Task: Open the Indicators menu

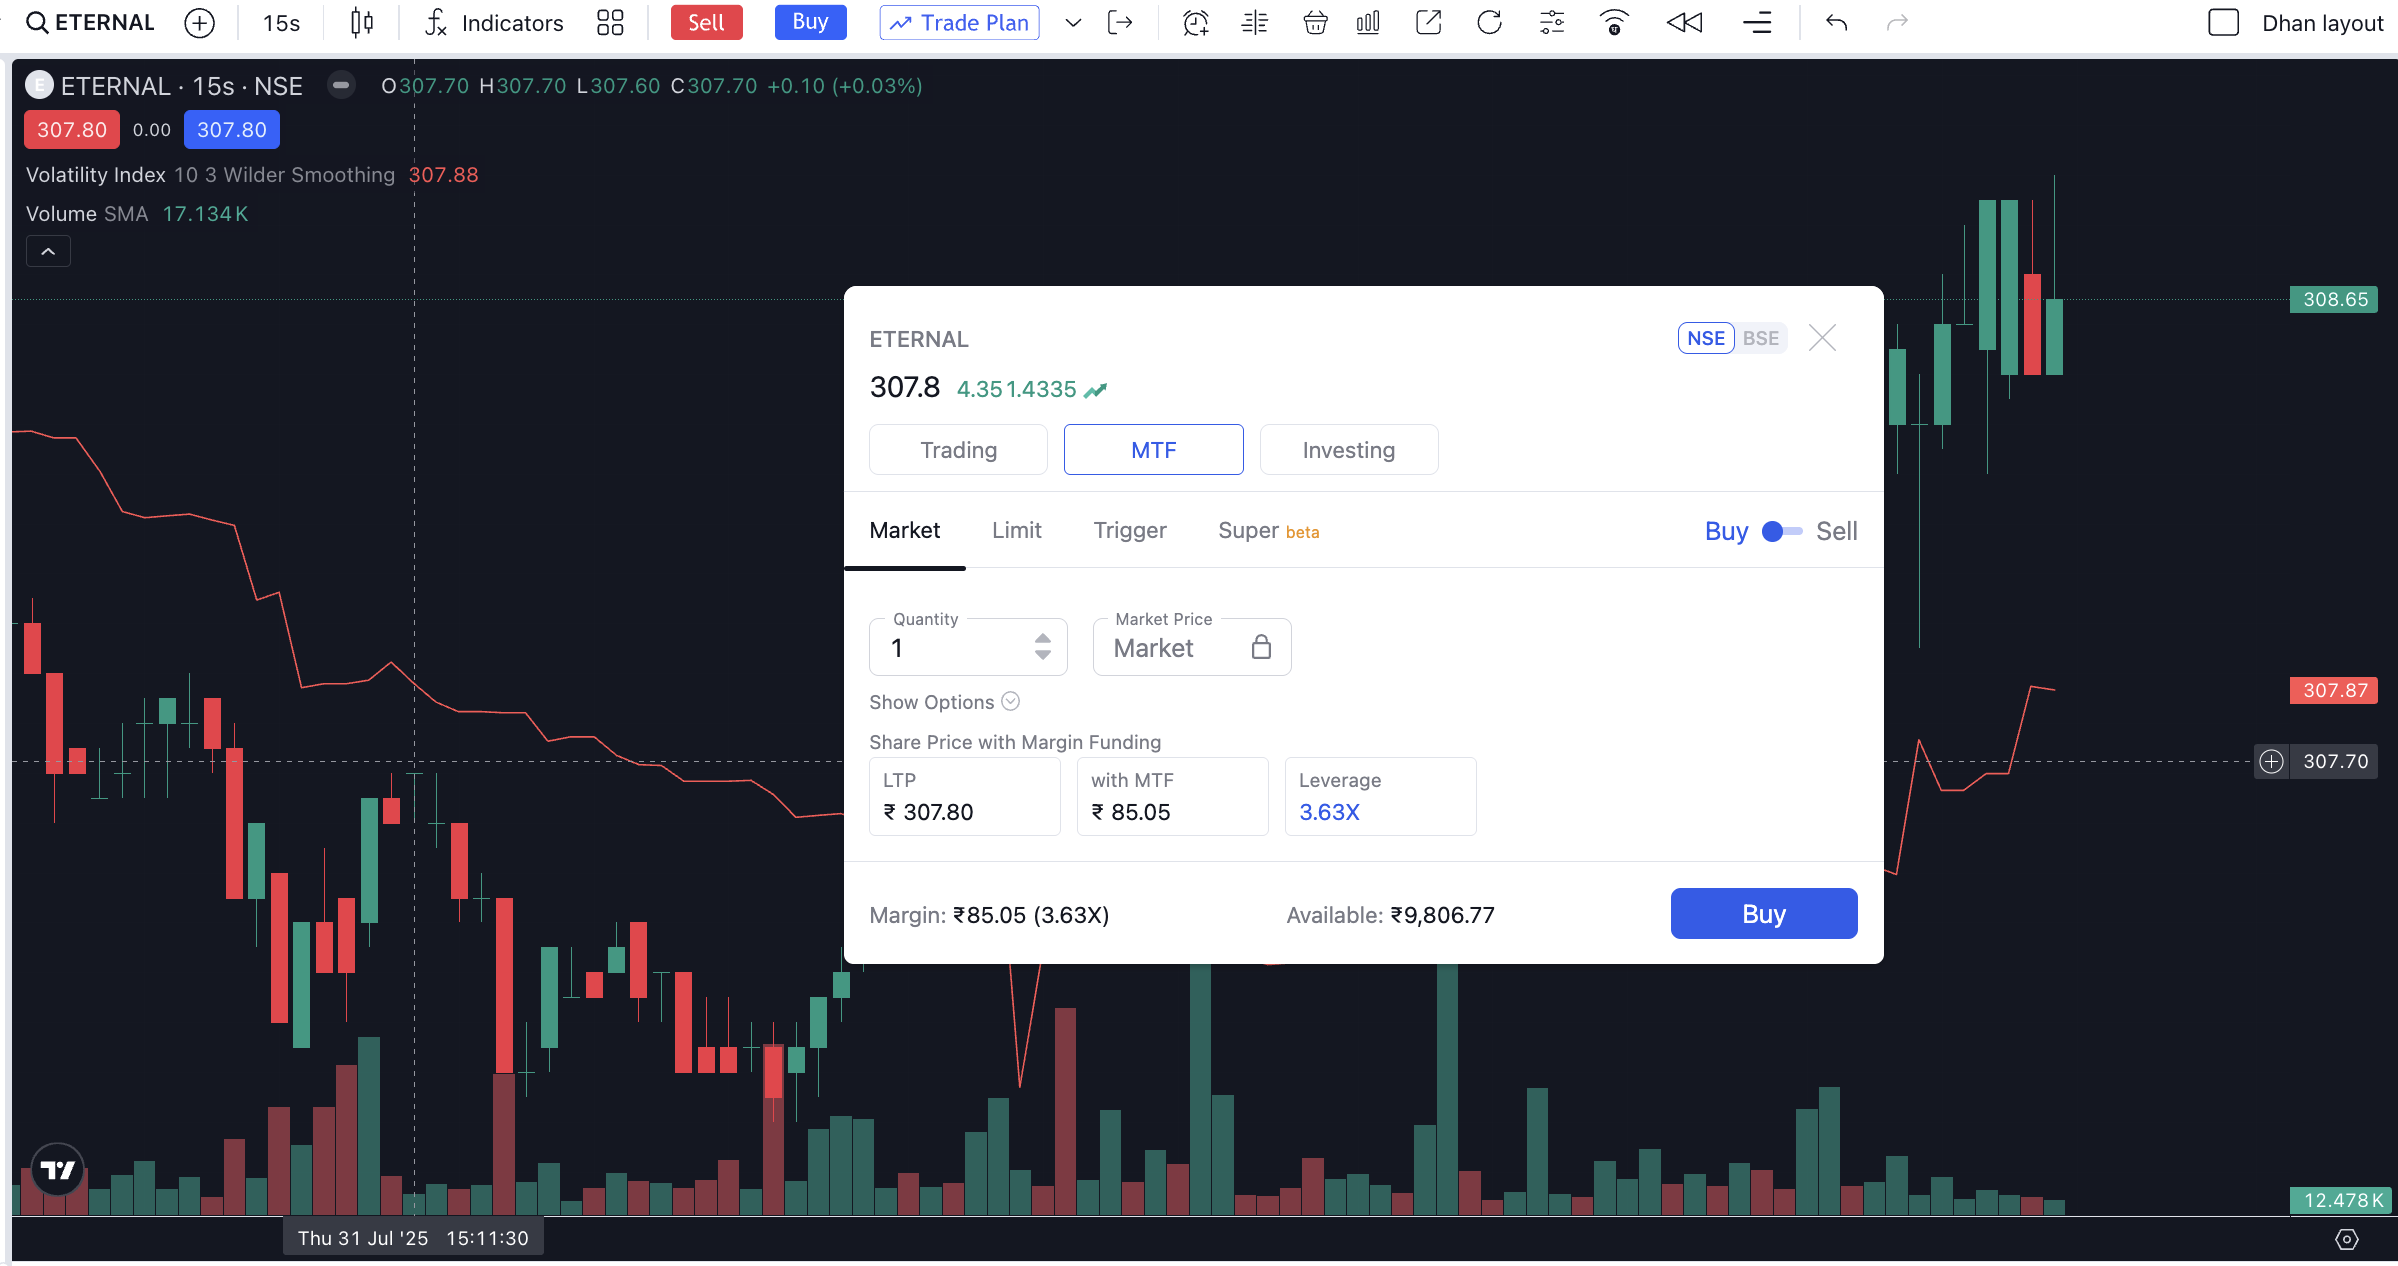Action: click(494, 23)
